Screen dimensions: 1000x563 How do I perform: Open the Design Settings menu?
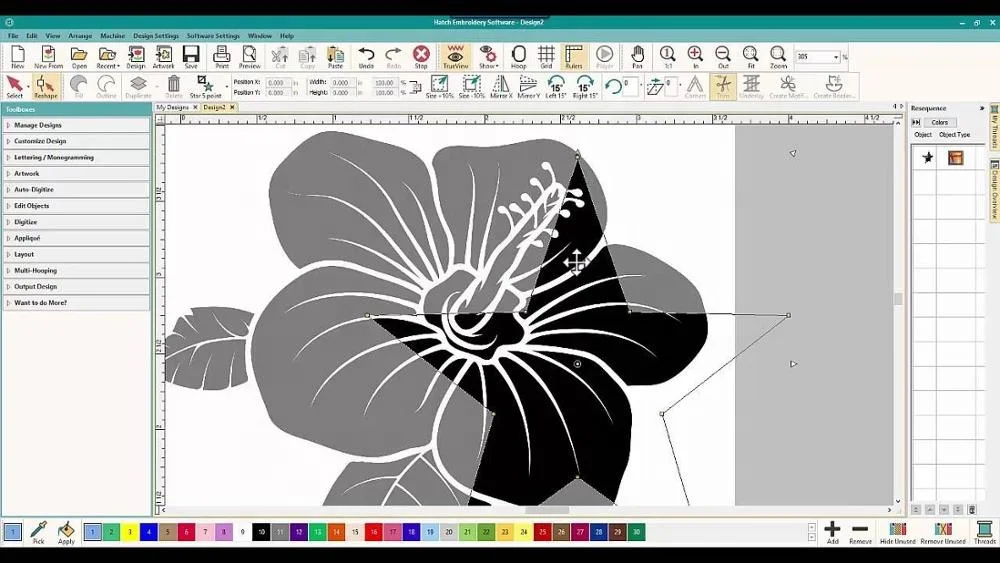[x=156, y=36]
